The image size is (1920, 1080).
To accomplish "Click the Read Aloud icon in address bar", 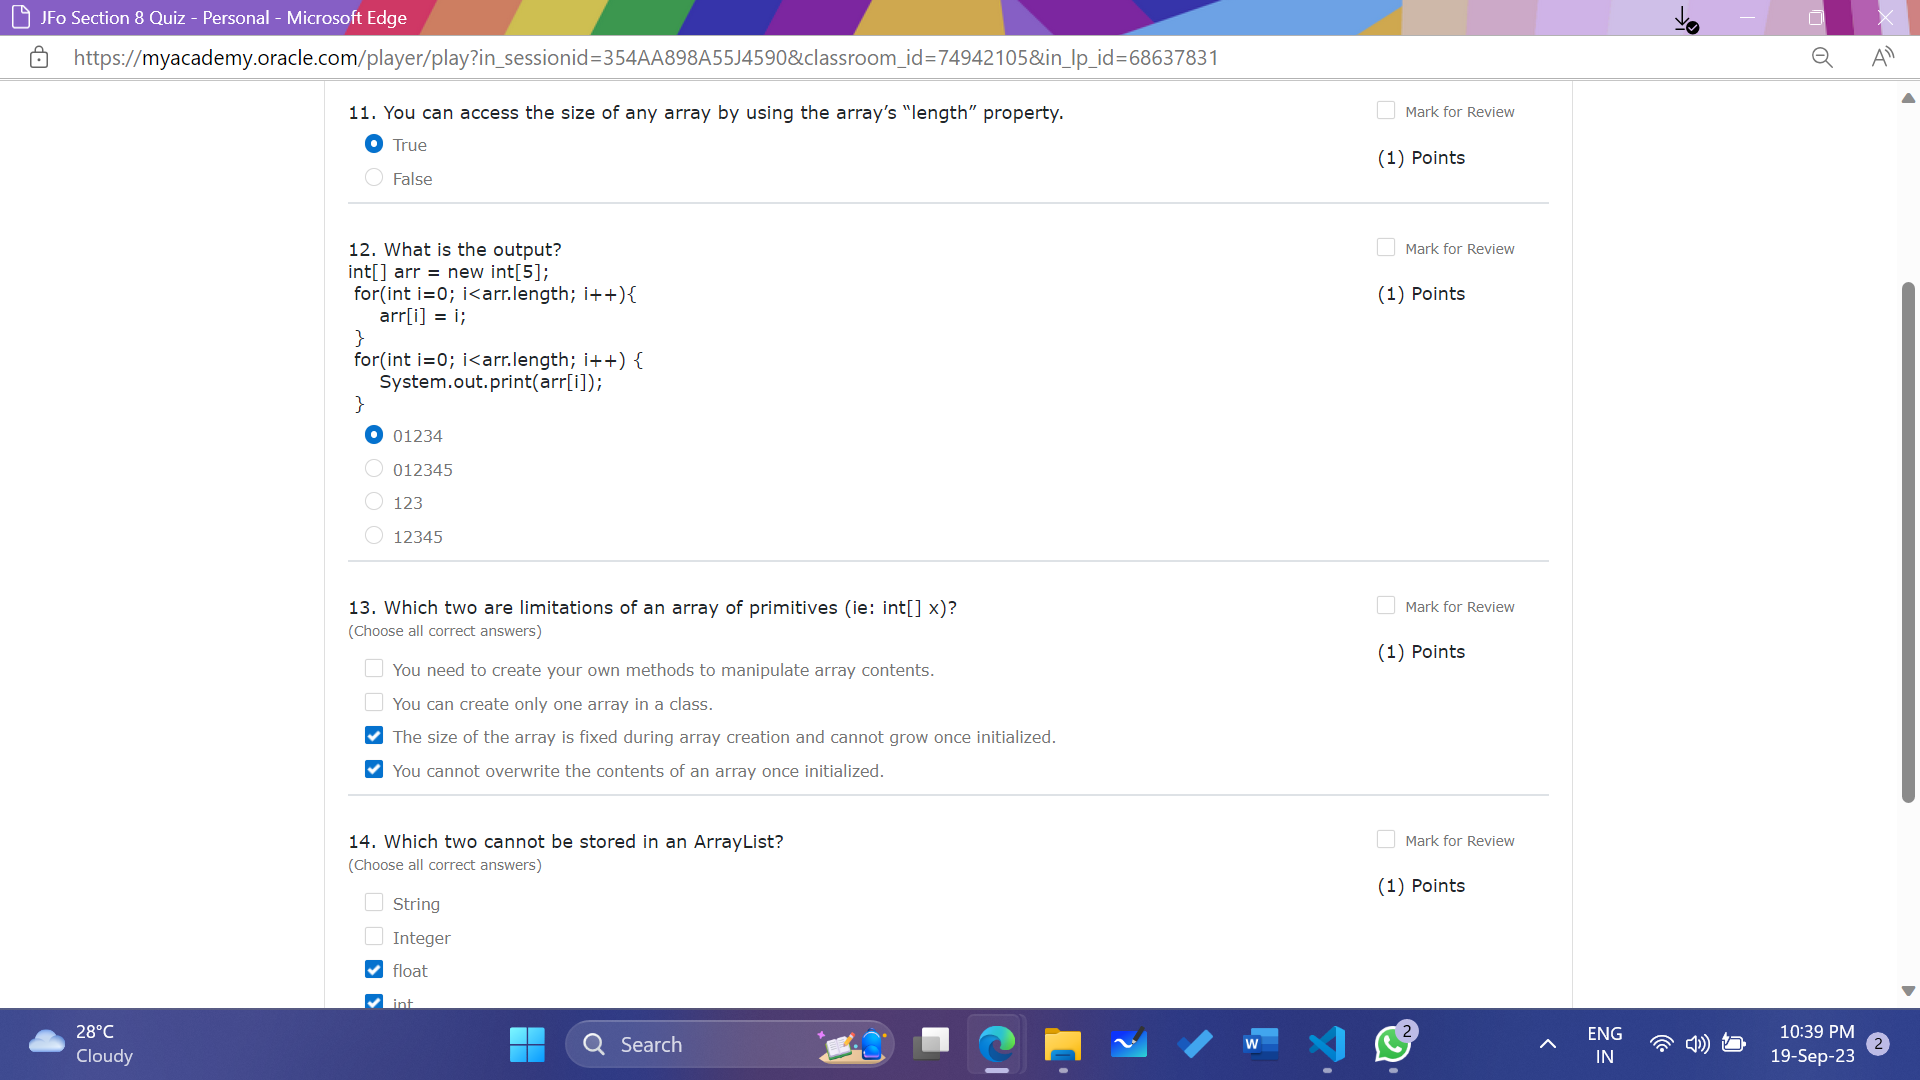I will pos(1882,58).
